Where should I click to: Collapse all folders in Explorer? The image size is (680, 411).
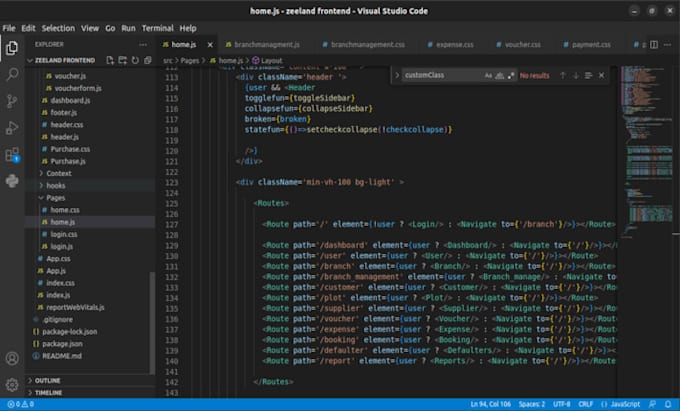[148, 60]
